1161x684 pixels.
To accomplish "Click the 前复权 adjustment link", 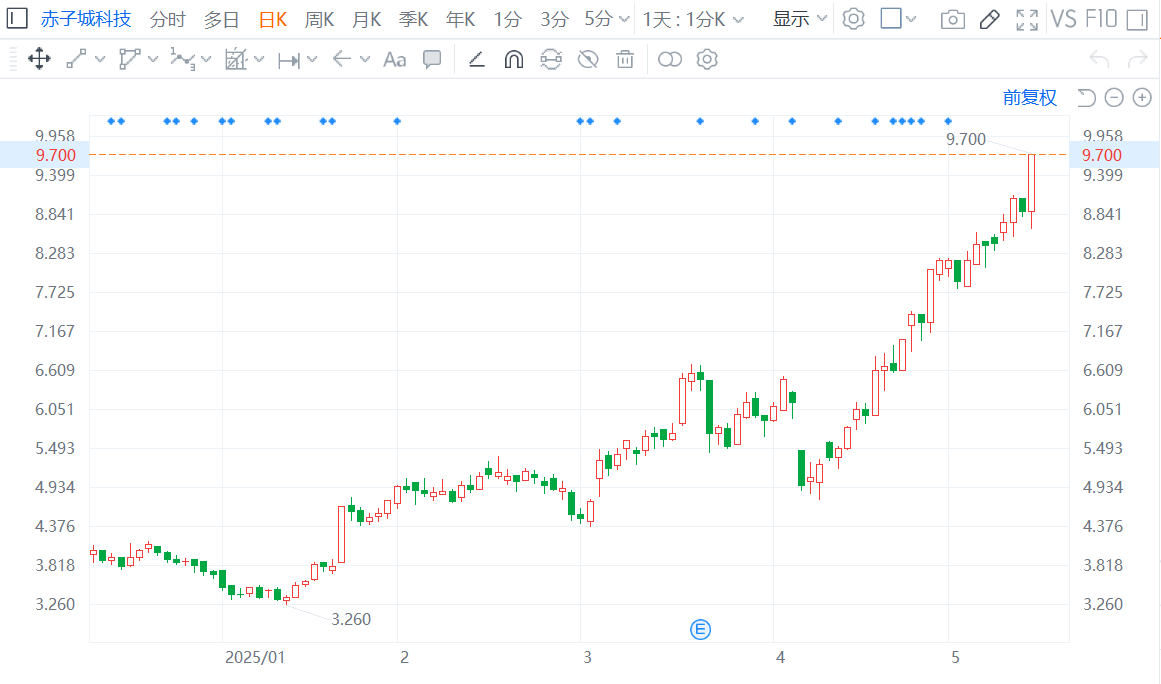I will point(1029,98).
